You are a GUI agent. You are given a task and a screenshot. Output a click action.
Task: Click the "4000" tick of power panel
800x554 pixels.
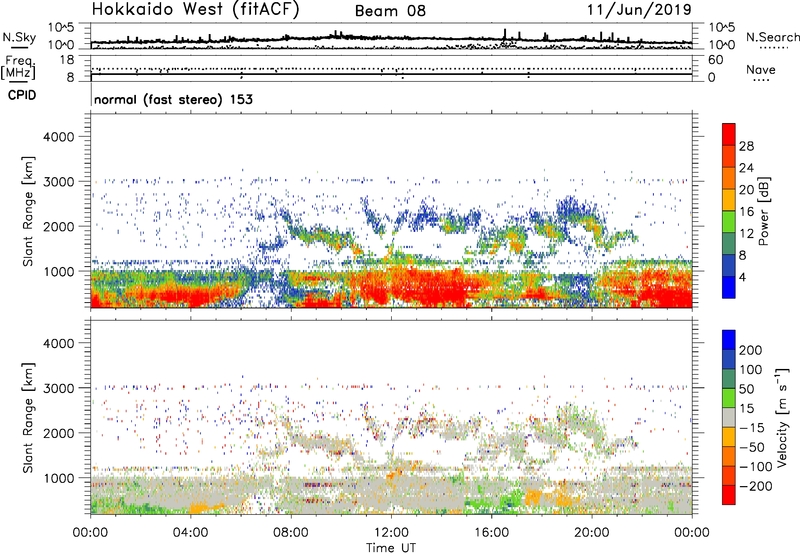[59, 137]
